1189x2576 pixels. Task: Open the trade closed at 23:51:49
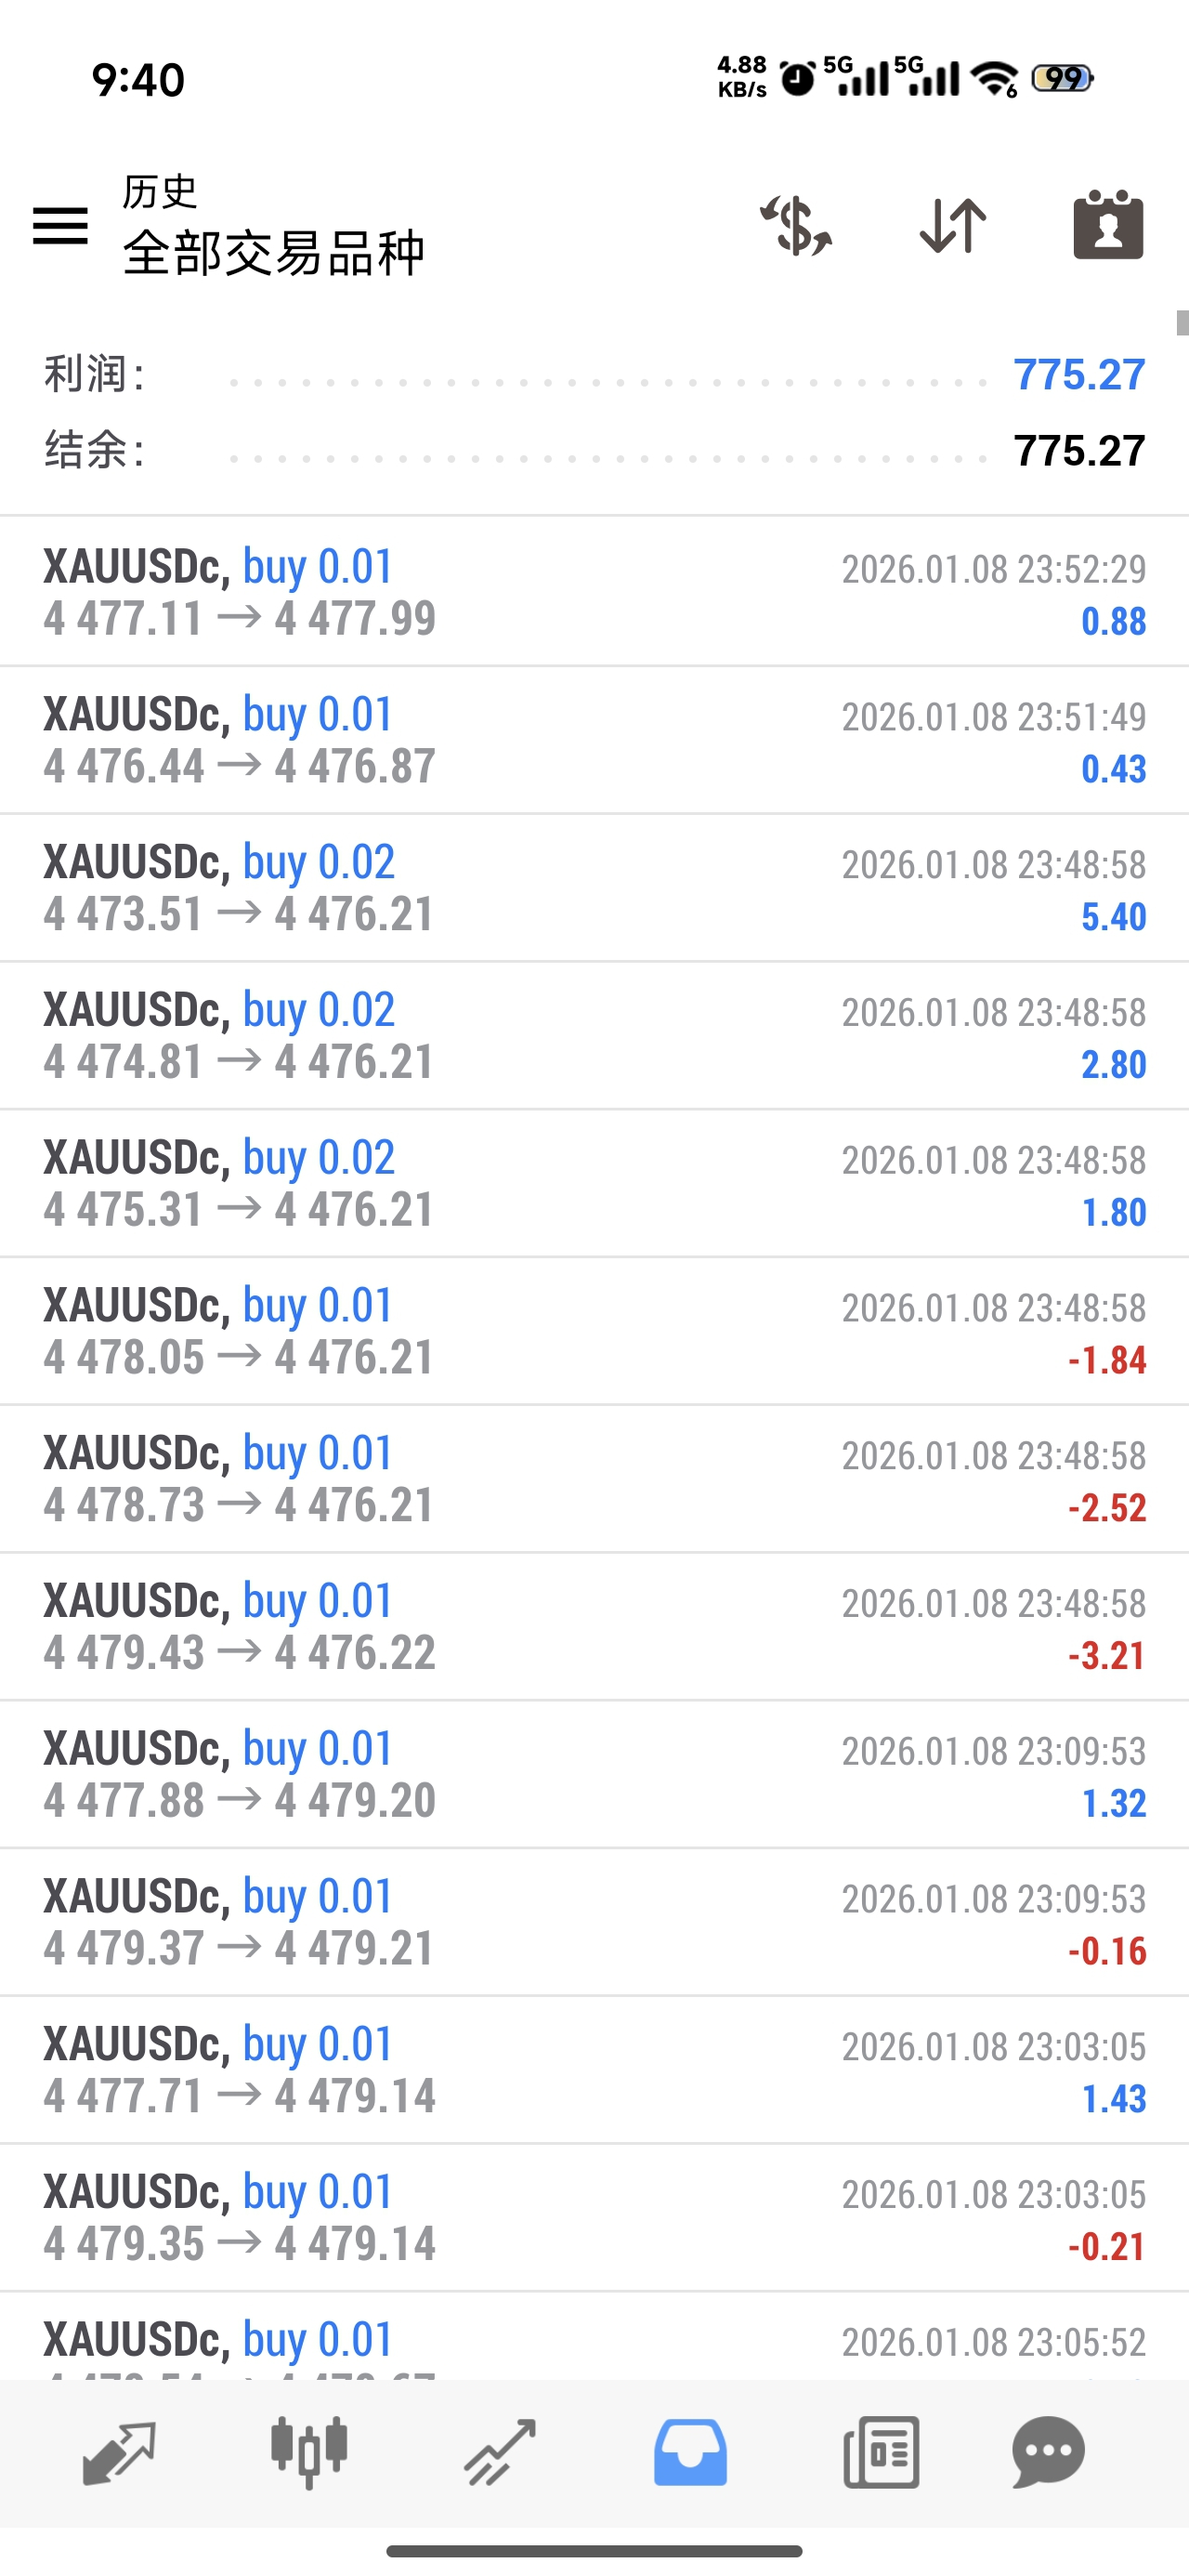(594, 740)
